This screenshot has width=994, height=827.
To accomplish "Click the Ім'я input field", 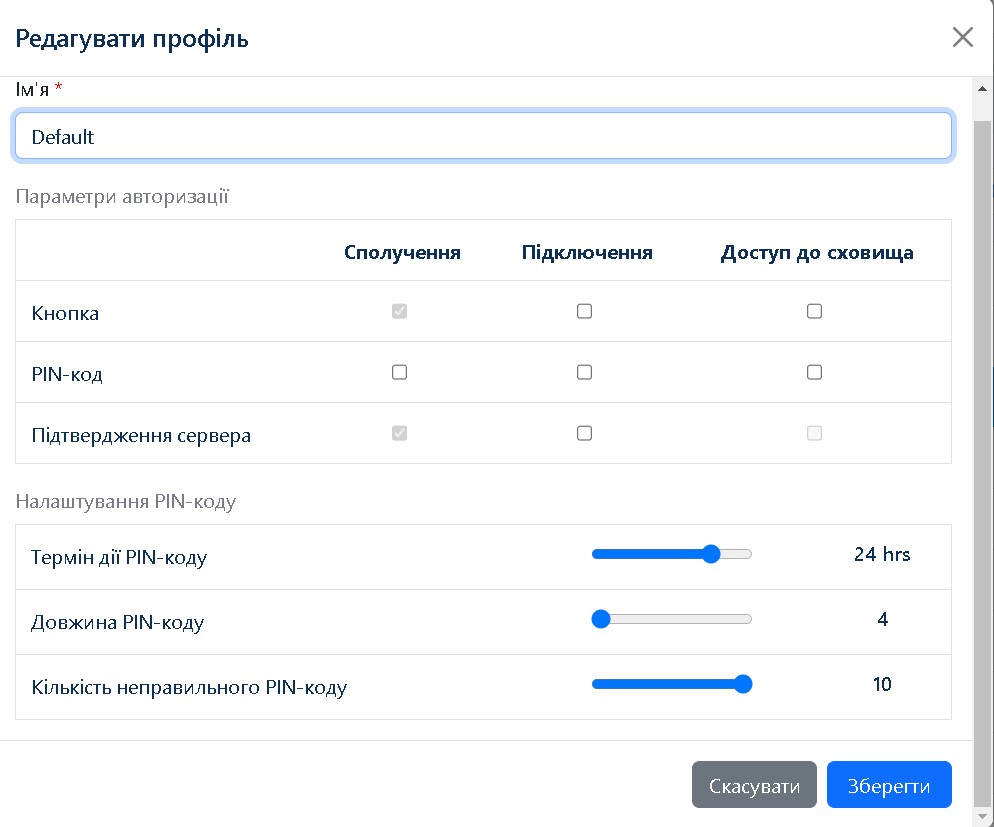I will [482, 136].
